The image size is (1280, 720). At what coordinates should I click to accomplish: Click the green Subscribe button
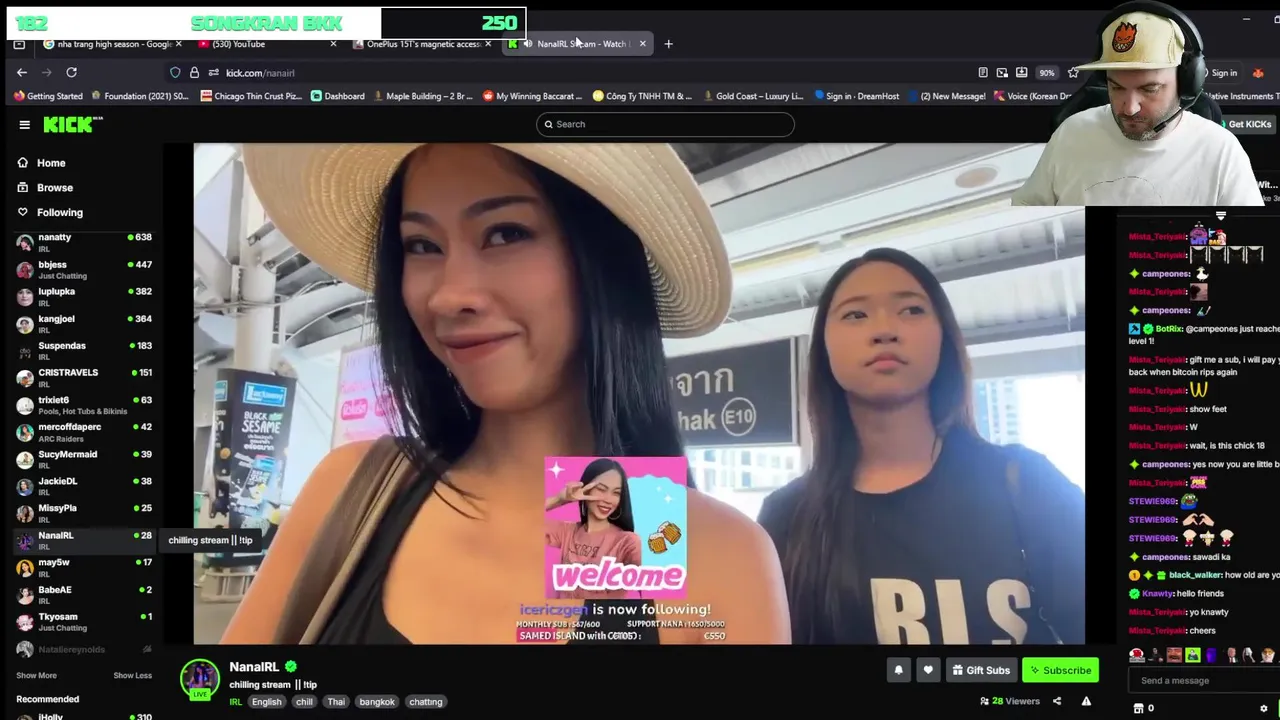point(1060,670)
